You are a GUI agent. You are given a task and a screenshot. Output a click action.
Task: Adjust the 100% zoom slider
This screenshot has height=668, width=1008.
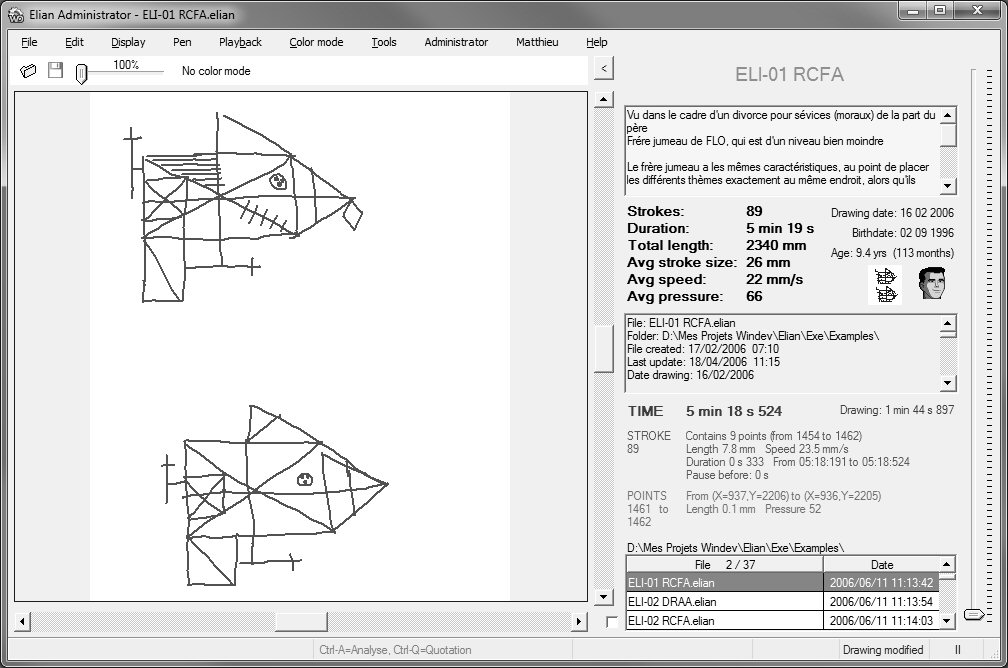(82, 74)
